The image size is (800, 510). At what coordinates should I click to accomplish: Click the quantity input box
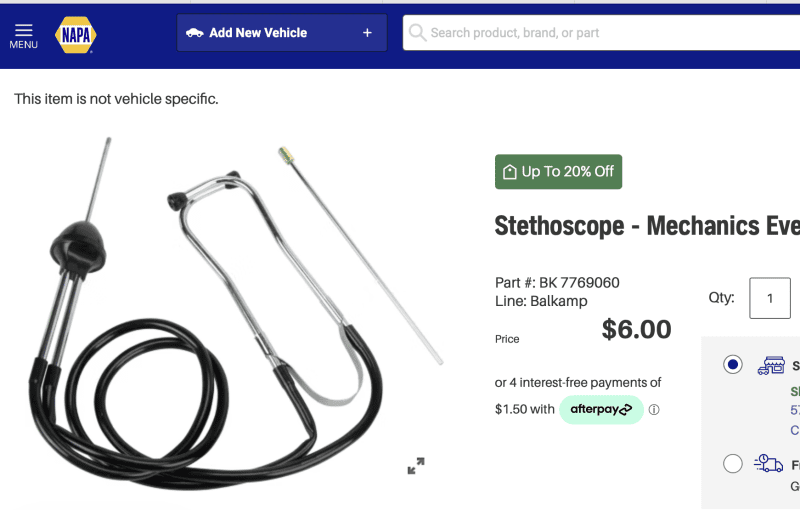tap(770, 298)
